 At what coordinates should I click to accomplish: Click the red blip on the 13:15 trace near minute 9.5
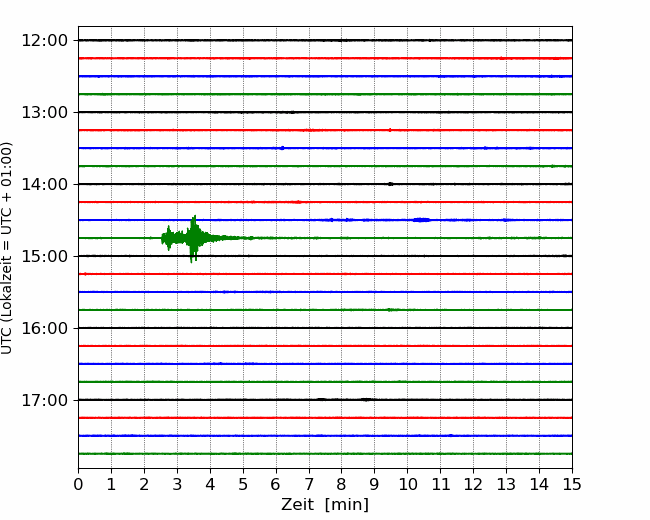390,130
